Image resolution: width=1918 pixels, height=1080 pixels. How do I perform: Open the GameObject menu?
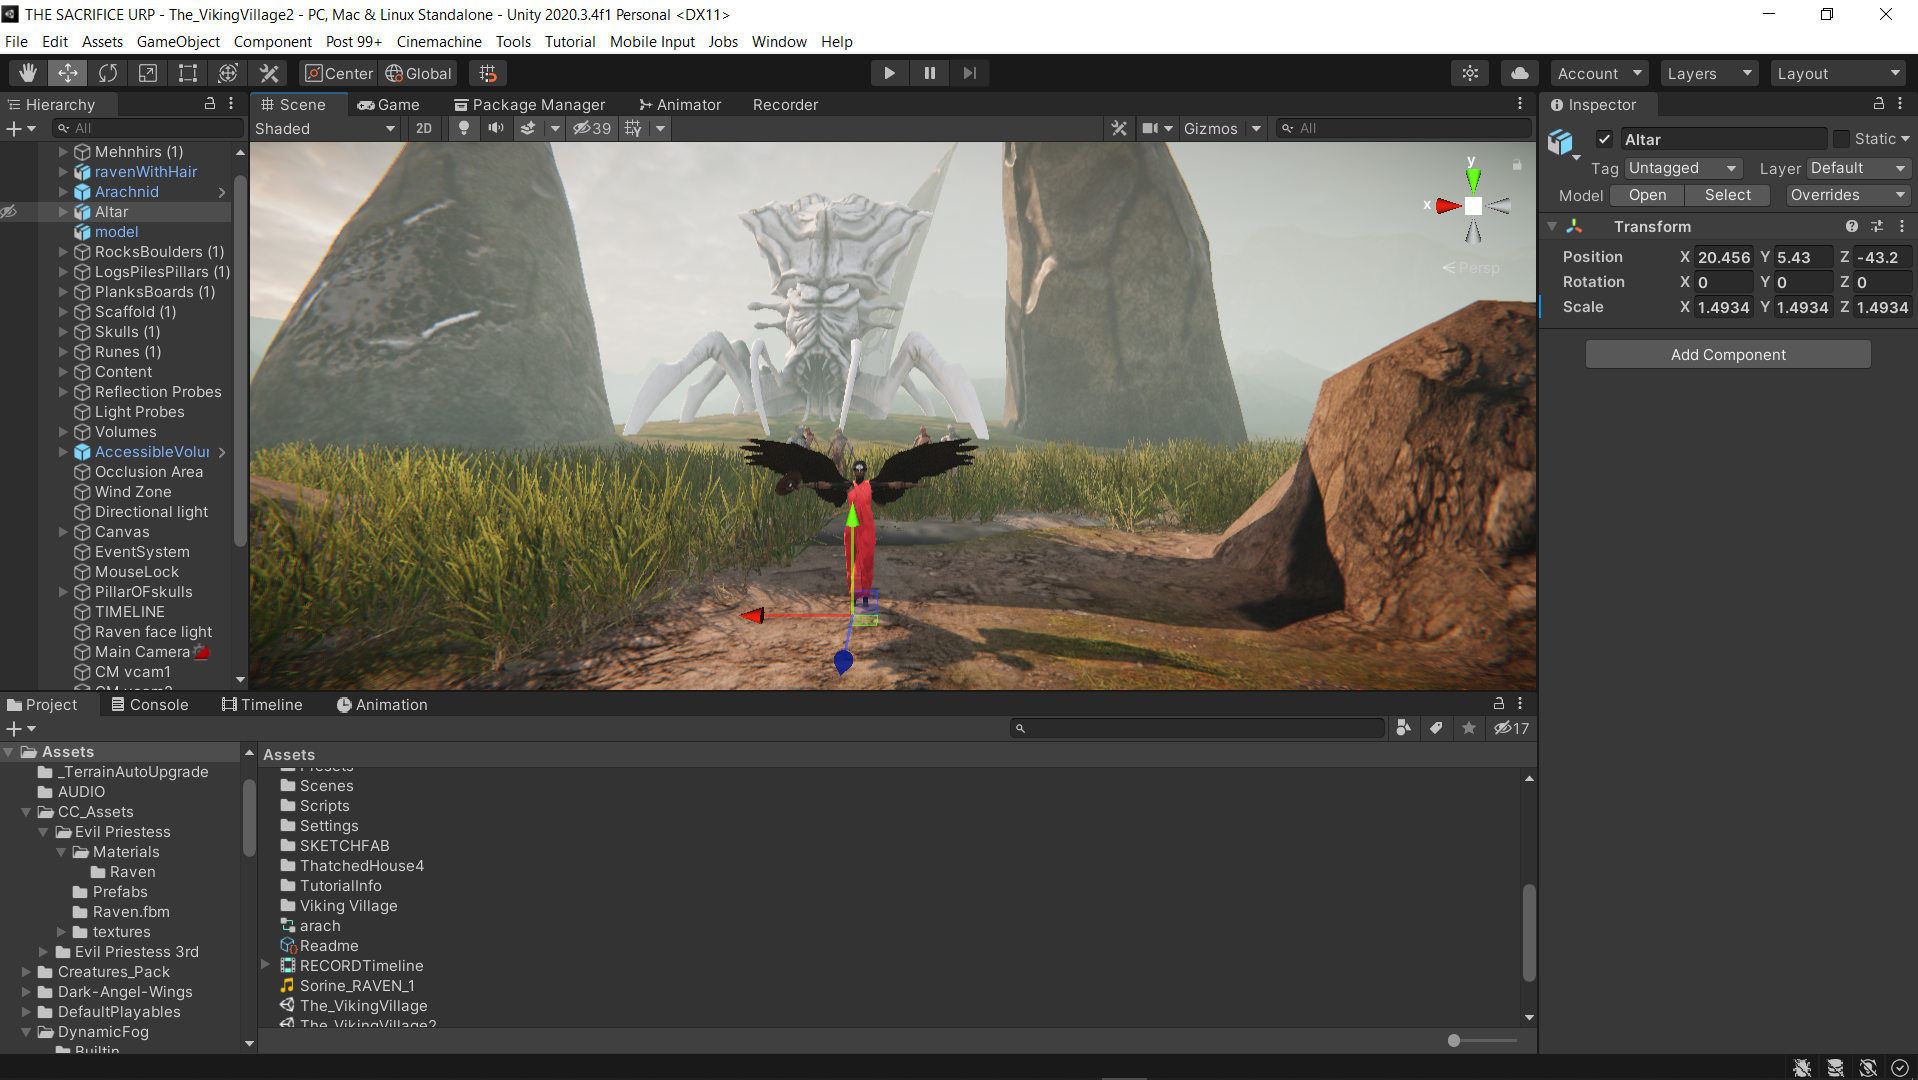[x=178, y=41]
